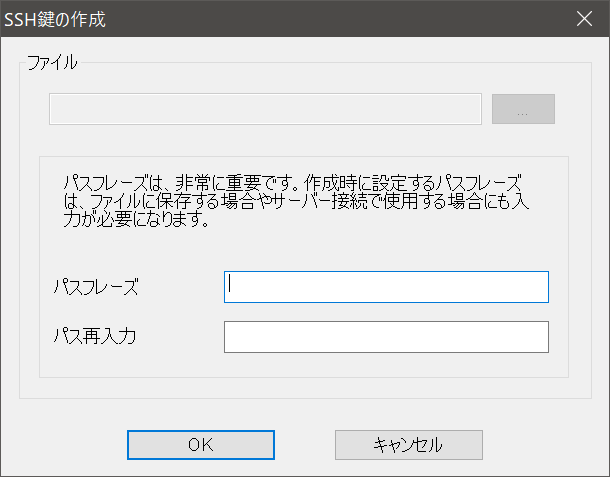This screenshot has height=477, width=610.
Task: Click the SSH鍵の作成 title text
Action: tap(55, 19)
